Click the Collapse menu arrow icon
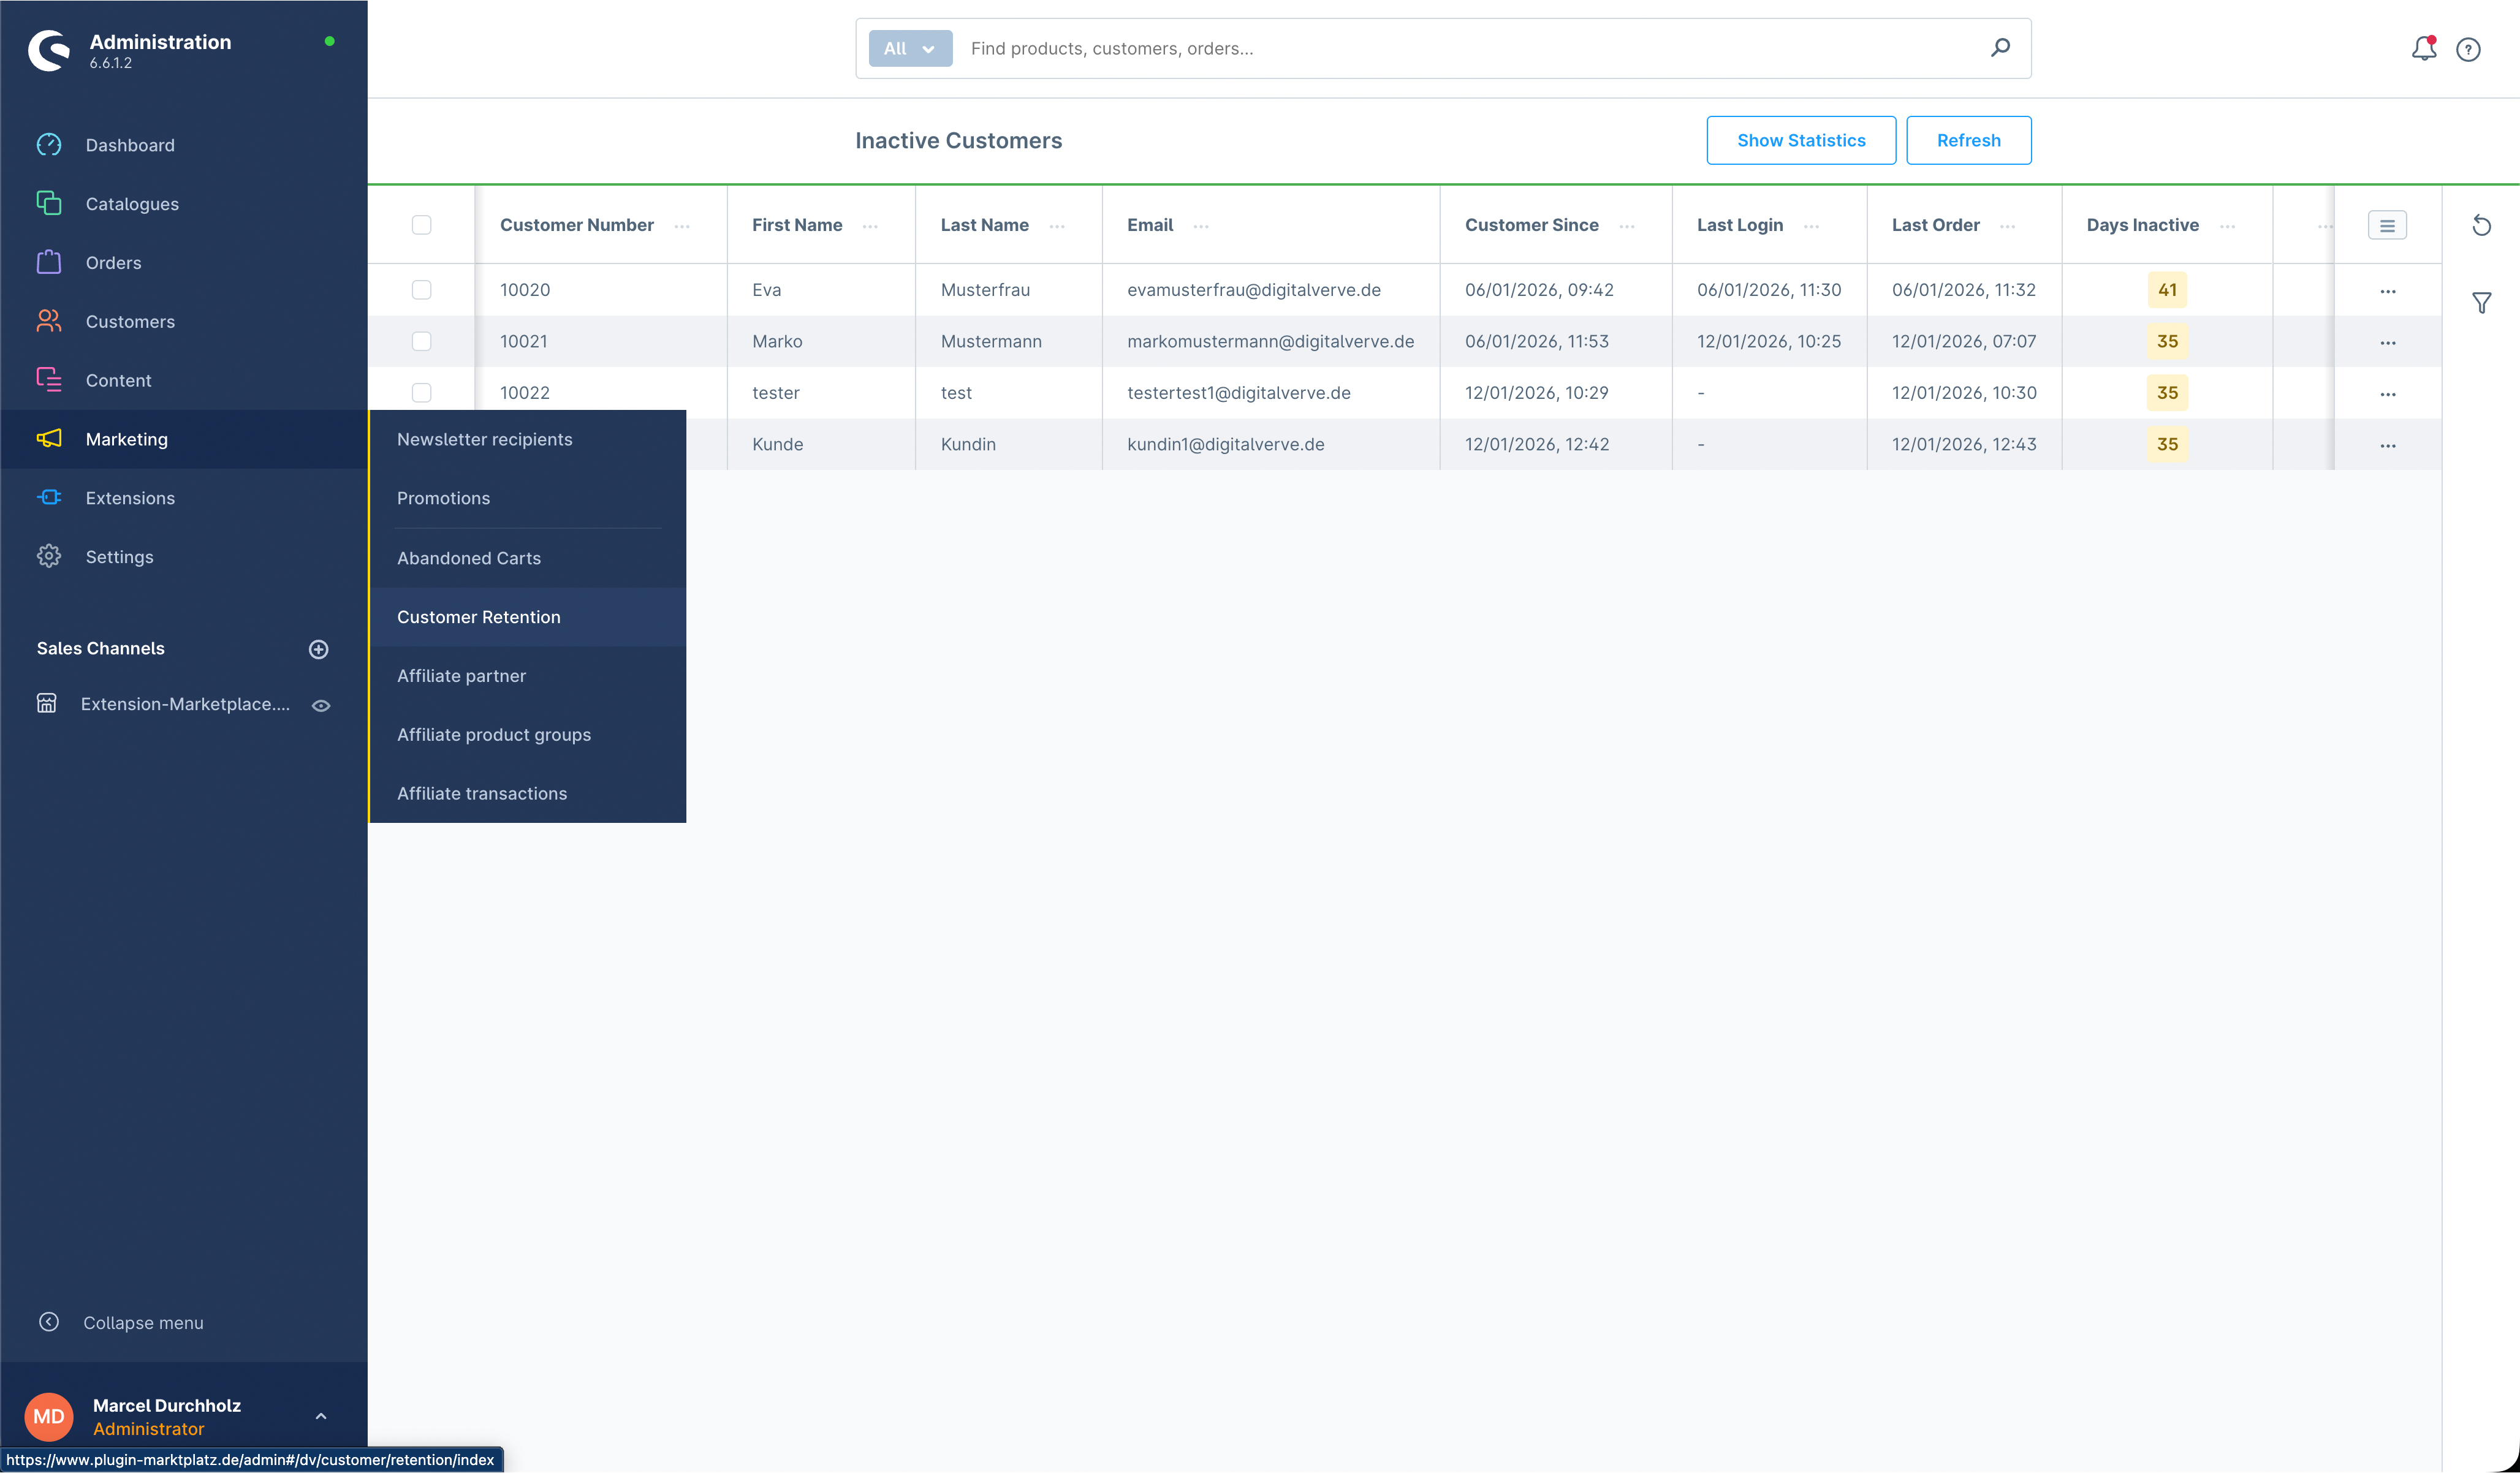The image size is (2520, 1473). 49,1322
